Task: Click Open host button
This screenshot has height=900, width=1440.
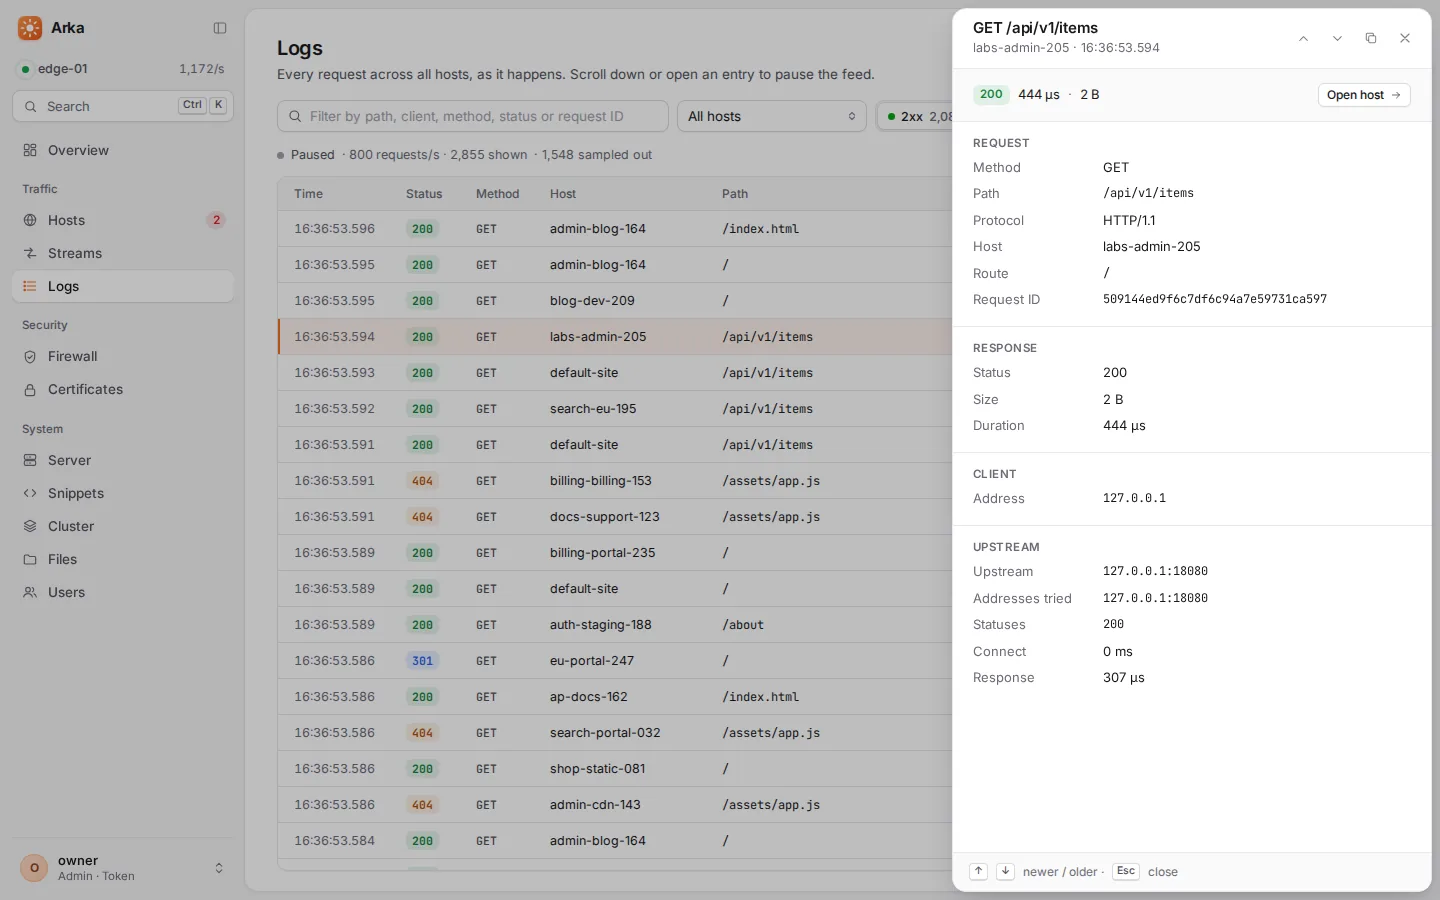Action: click(x=1364, y=95)
